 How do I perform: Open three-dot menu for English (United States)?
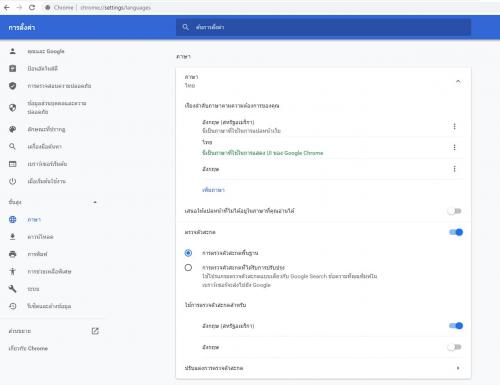click(x=454, y=126)
